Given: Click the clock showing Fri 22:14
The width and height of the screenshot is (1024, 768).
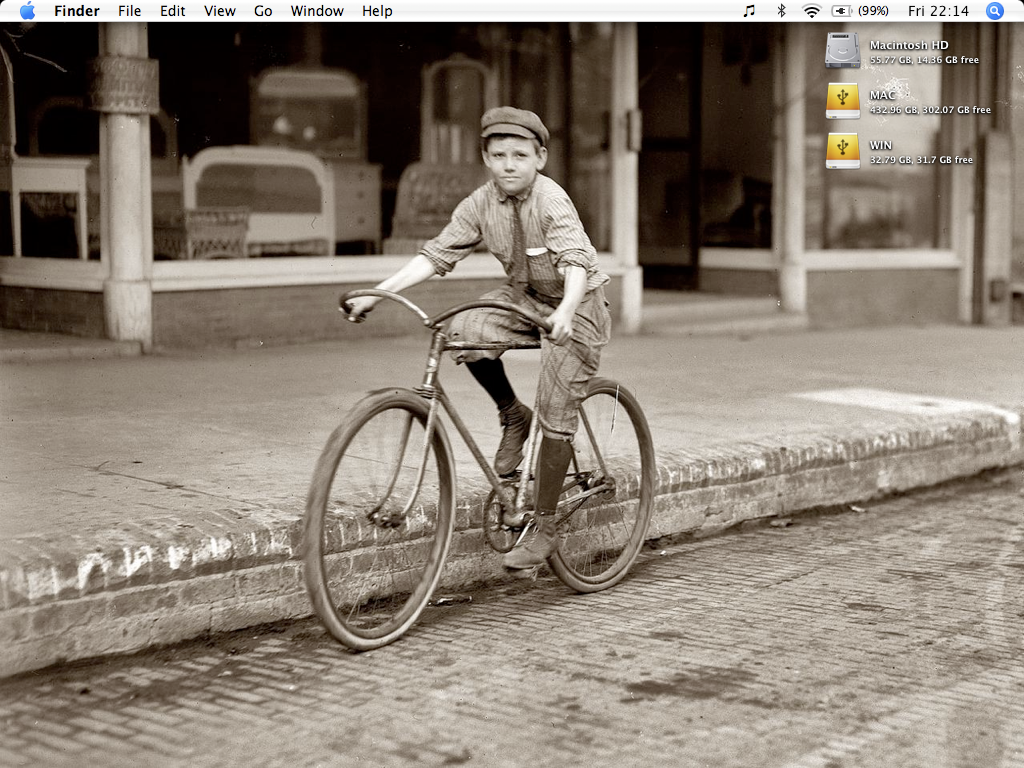Looking at the screenshot, I should point(938,11).
